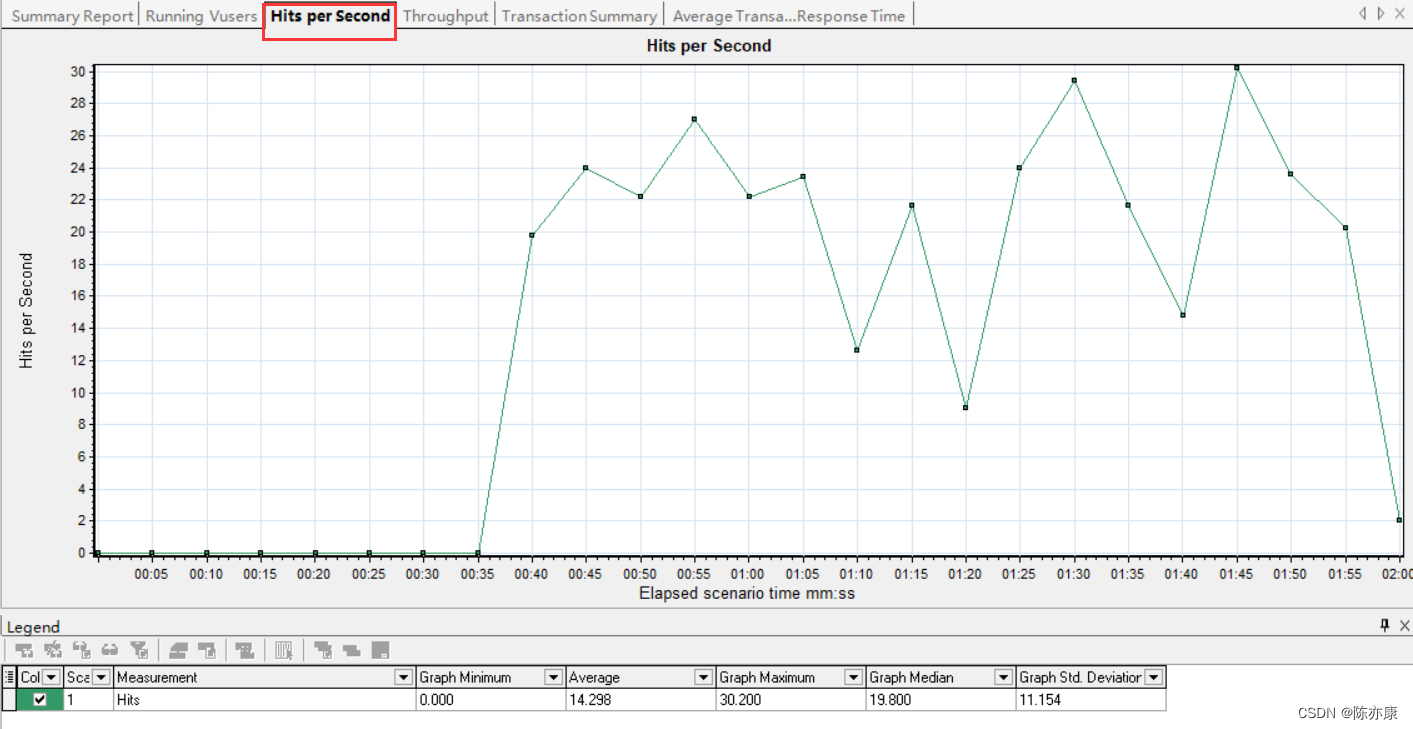
Task: Click the 0.000 graph minimum value
Action: 491,700
